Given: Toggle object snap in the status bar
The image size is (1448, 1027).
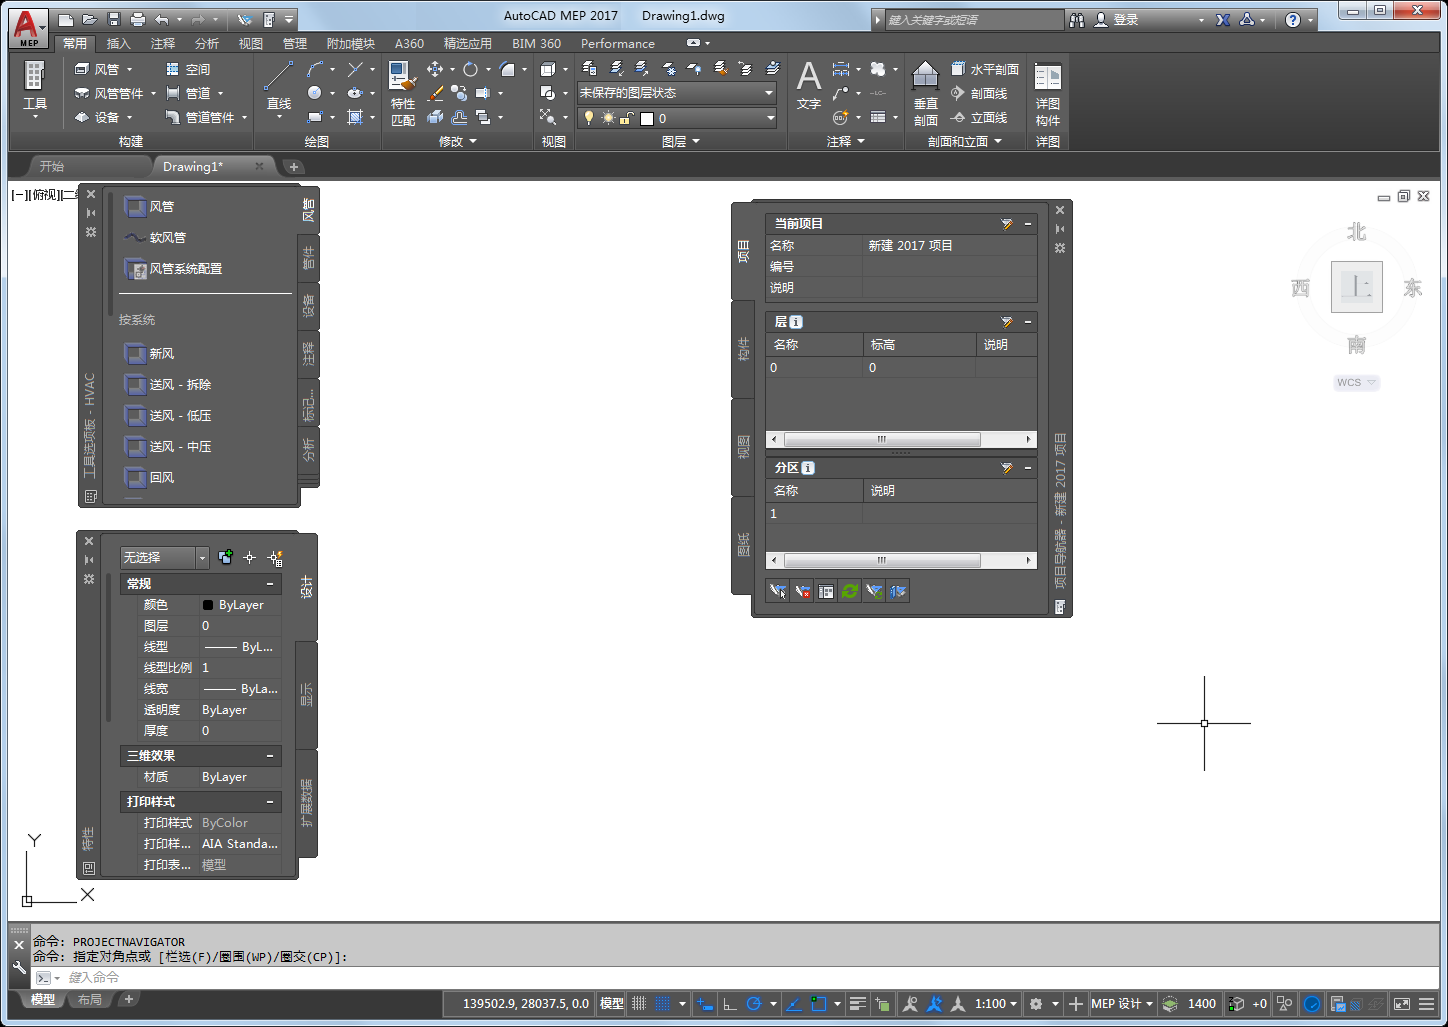Looking at the screenshot, I should 818,1004.
